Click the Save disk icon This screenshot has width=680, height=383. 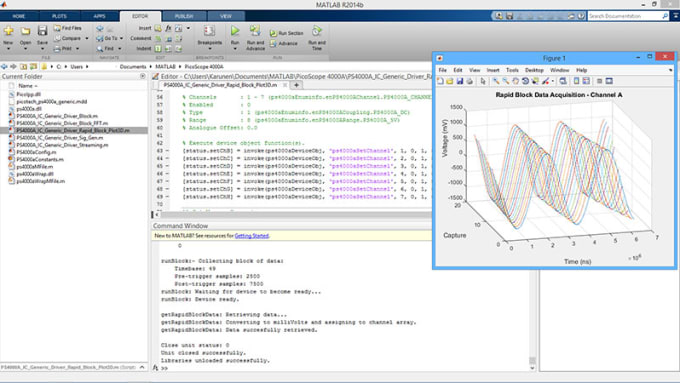pos(42,31)
